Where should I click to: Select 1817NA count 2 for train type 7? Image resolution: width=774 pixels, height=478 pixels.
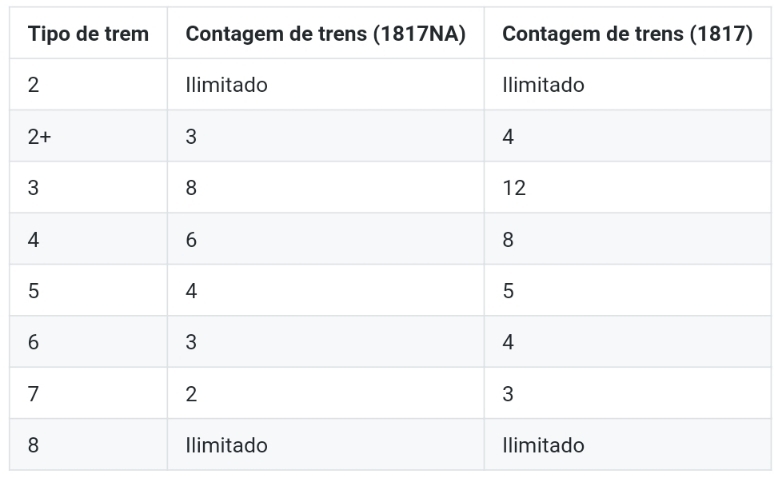191,394
